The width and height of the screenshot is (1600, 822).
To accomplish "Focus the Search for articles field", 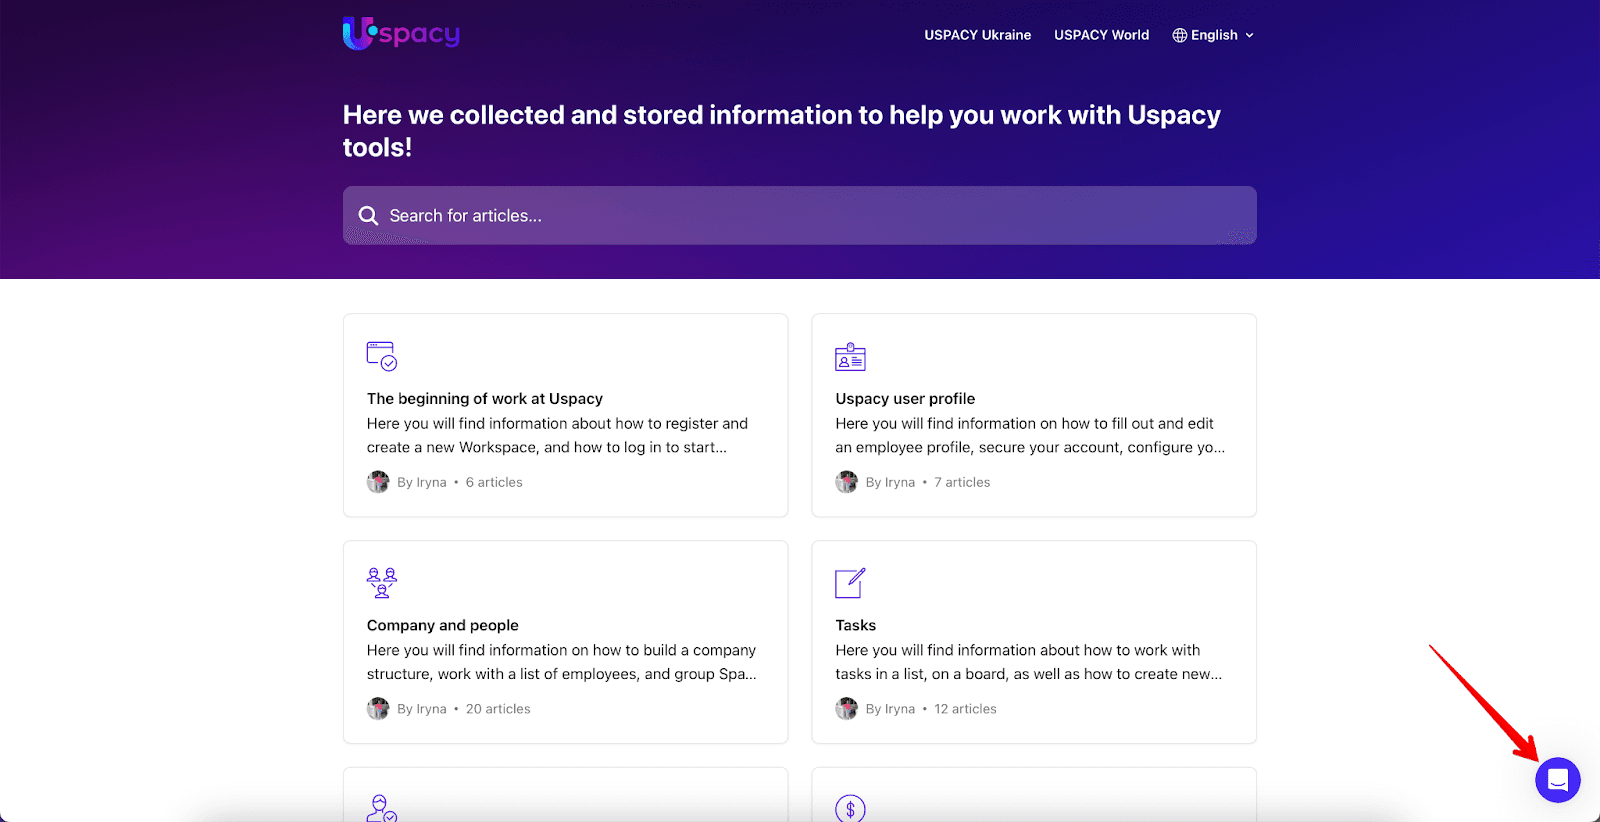I will (800, 216).
